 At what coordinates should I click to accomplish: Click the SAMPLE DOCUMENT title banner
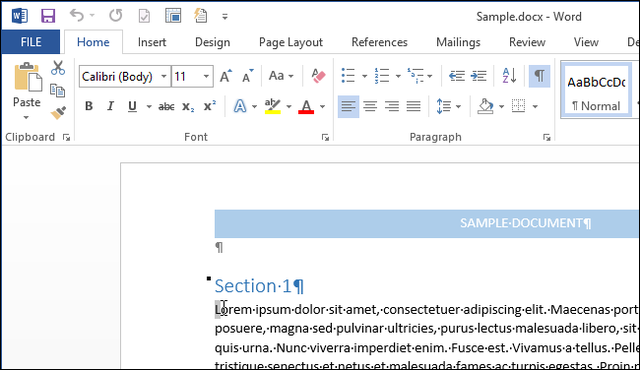click(x=427, y=224)
